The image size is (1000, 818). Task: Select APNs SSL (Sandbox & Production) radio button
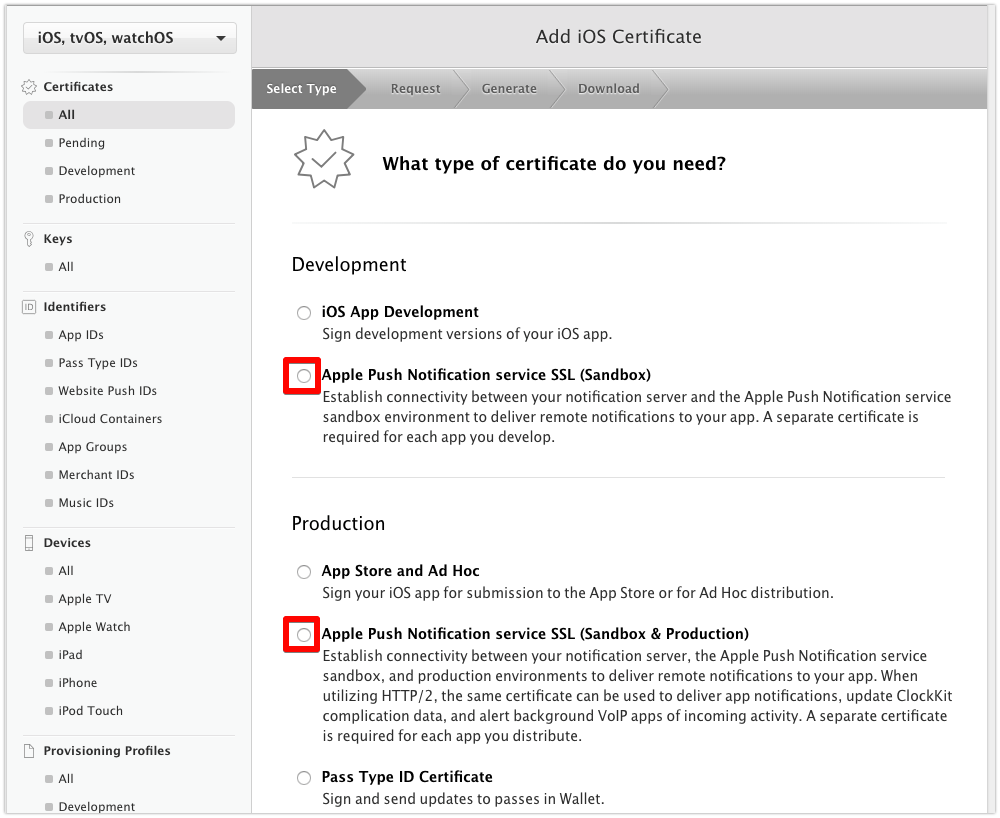click(304, 634)
